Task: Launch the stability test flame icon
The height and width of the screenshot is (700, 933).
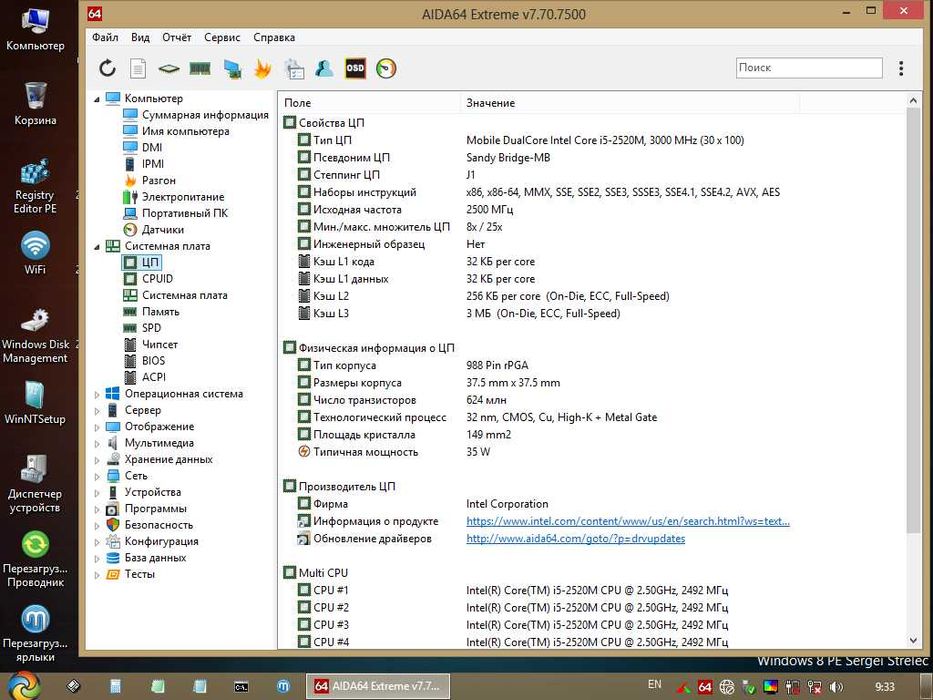Action: point(262,68)
